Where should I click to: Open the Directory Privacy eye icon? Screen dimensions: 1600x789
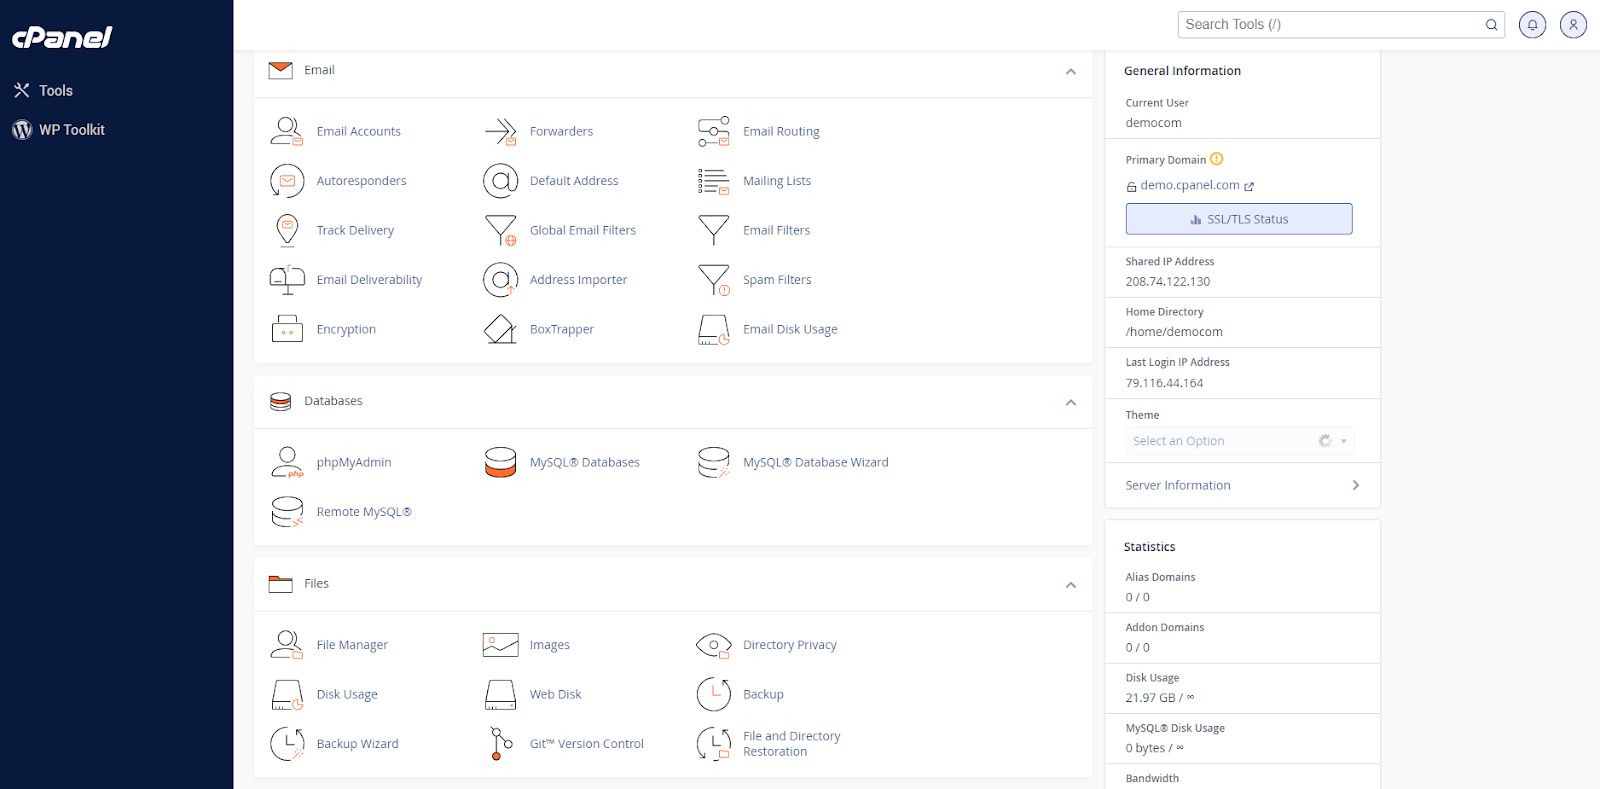point(713,645)
